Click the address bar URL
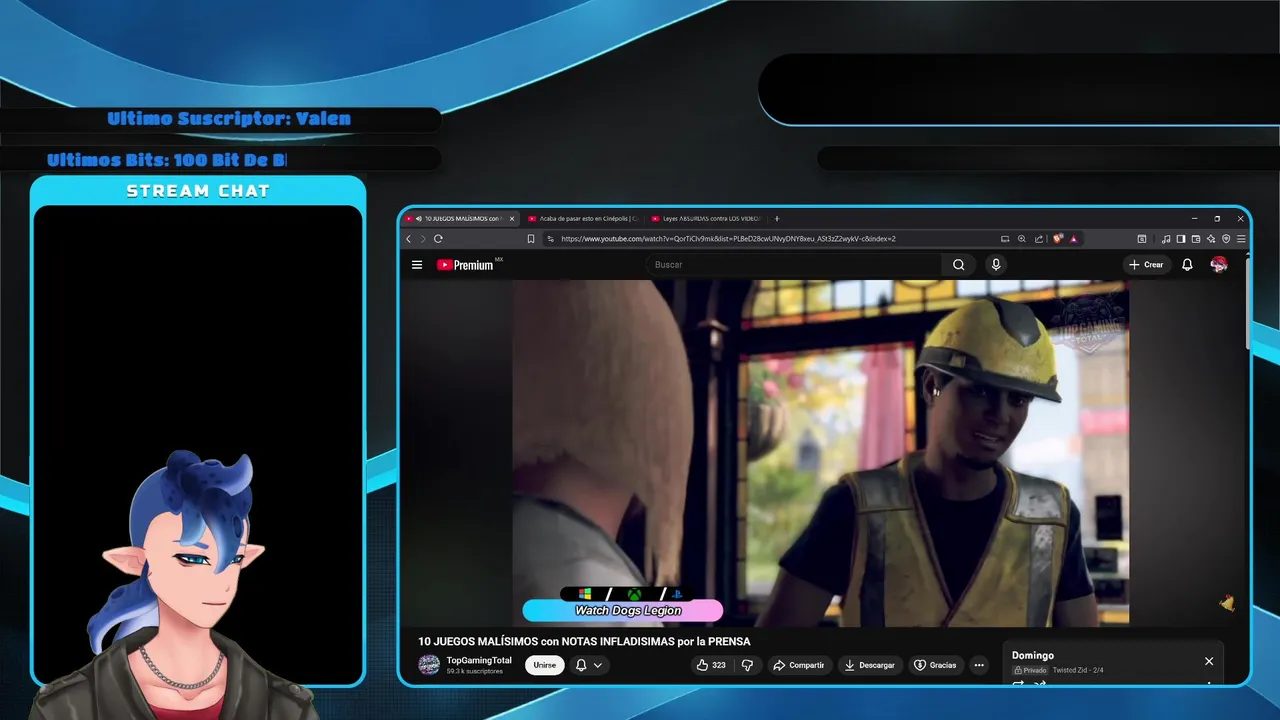Viewport: 1280px width, 720px height. pyautogui.click(x=728, y=239)
